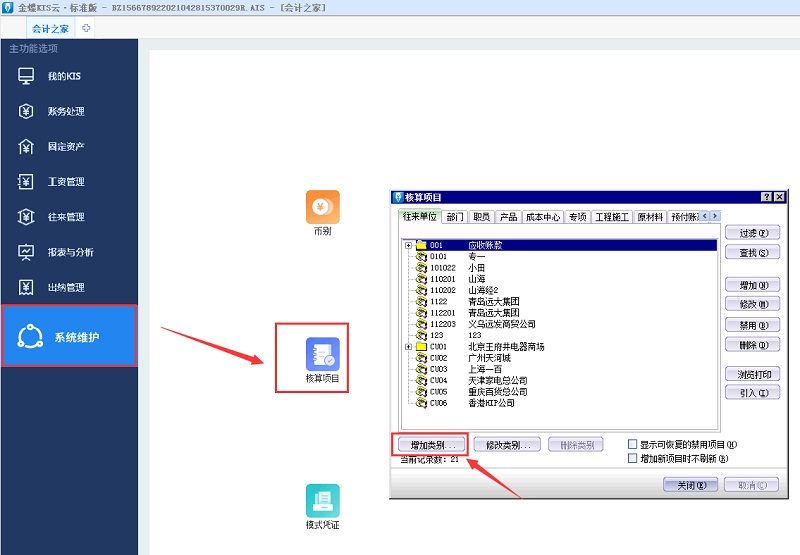Viewport: 800px width, 555px height.
Task: Switch to the 成本中心 tab
Action: [543, 216]
